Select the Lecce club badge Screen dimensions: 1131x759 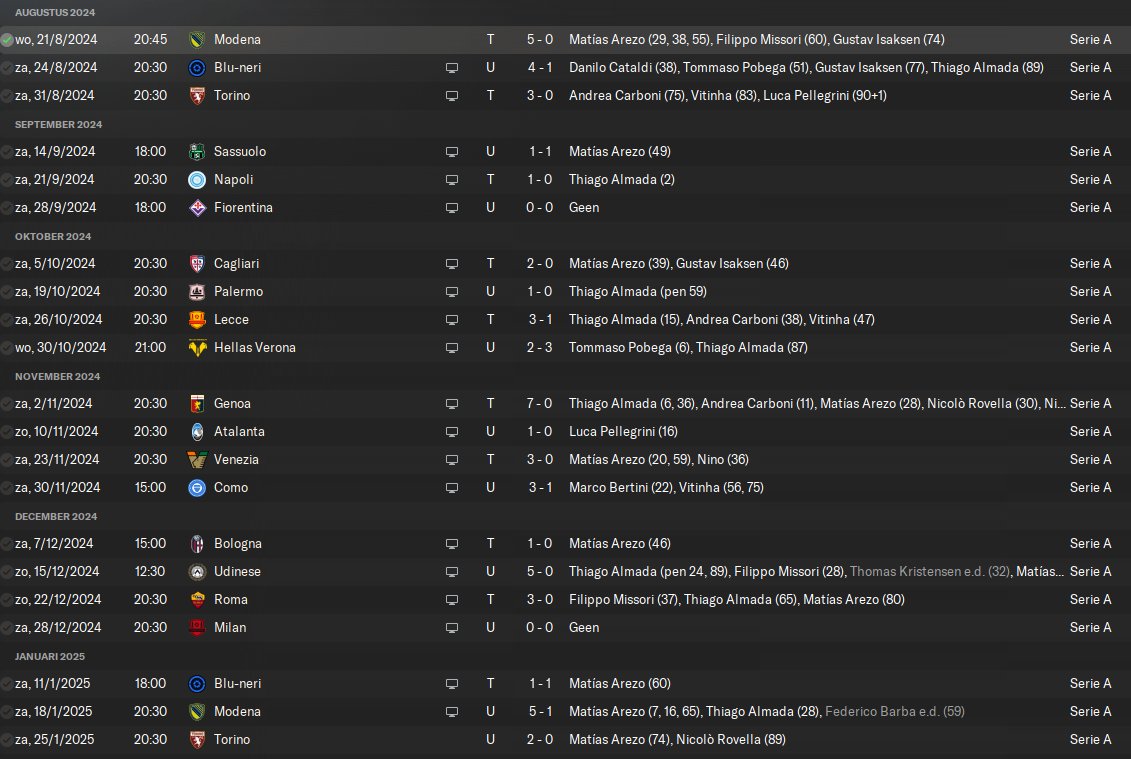[x=197, y=320]
